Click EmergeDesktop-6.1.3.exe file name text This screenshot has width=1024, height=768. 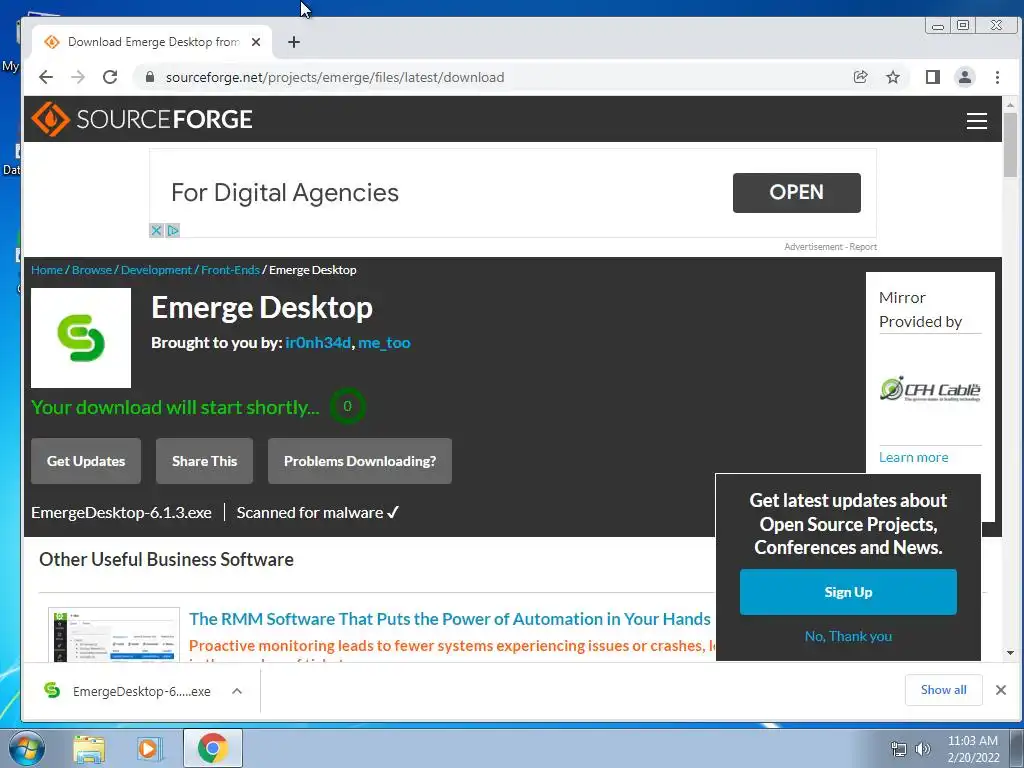(121, 513)
